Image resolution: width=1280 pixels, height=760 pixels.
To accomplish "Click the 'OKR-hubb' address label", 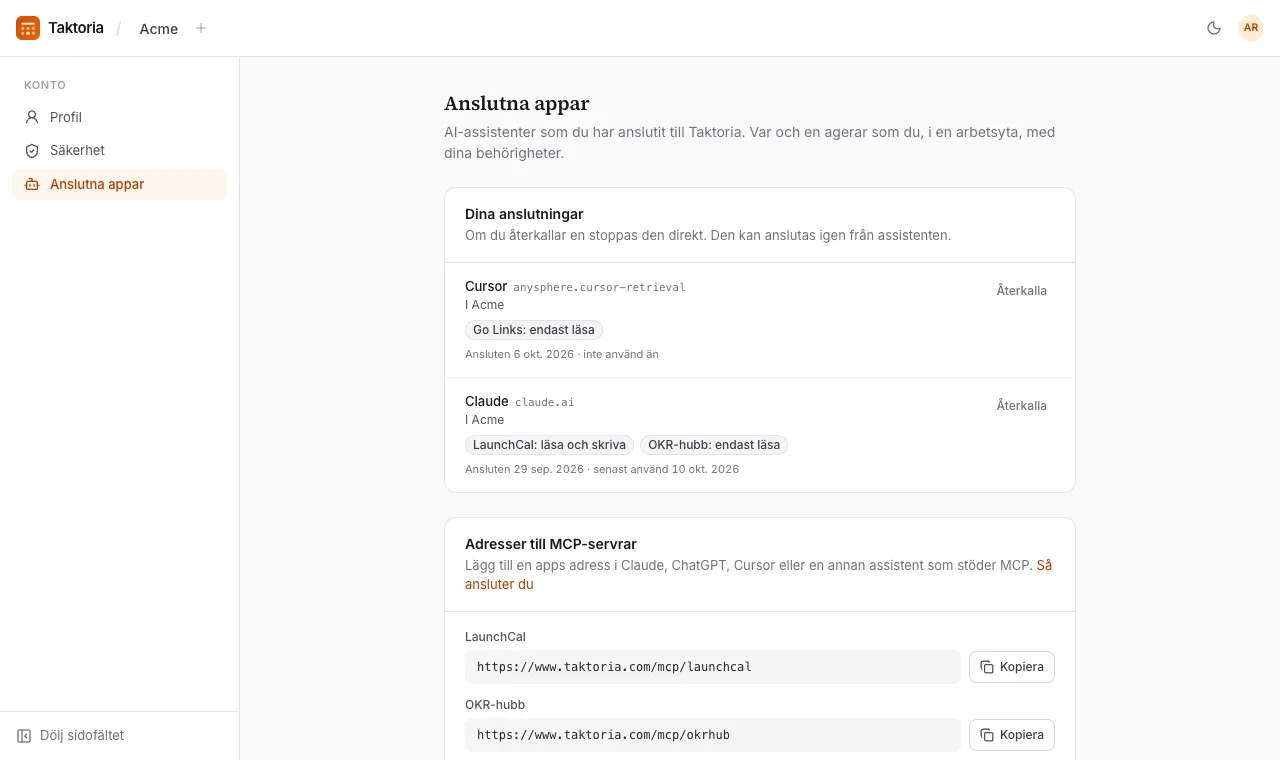I will 495,705.
